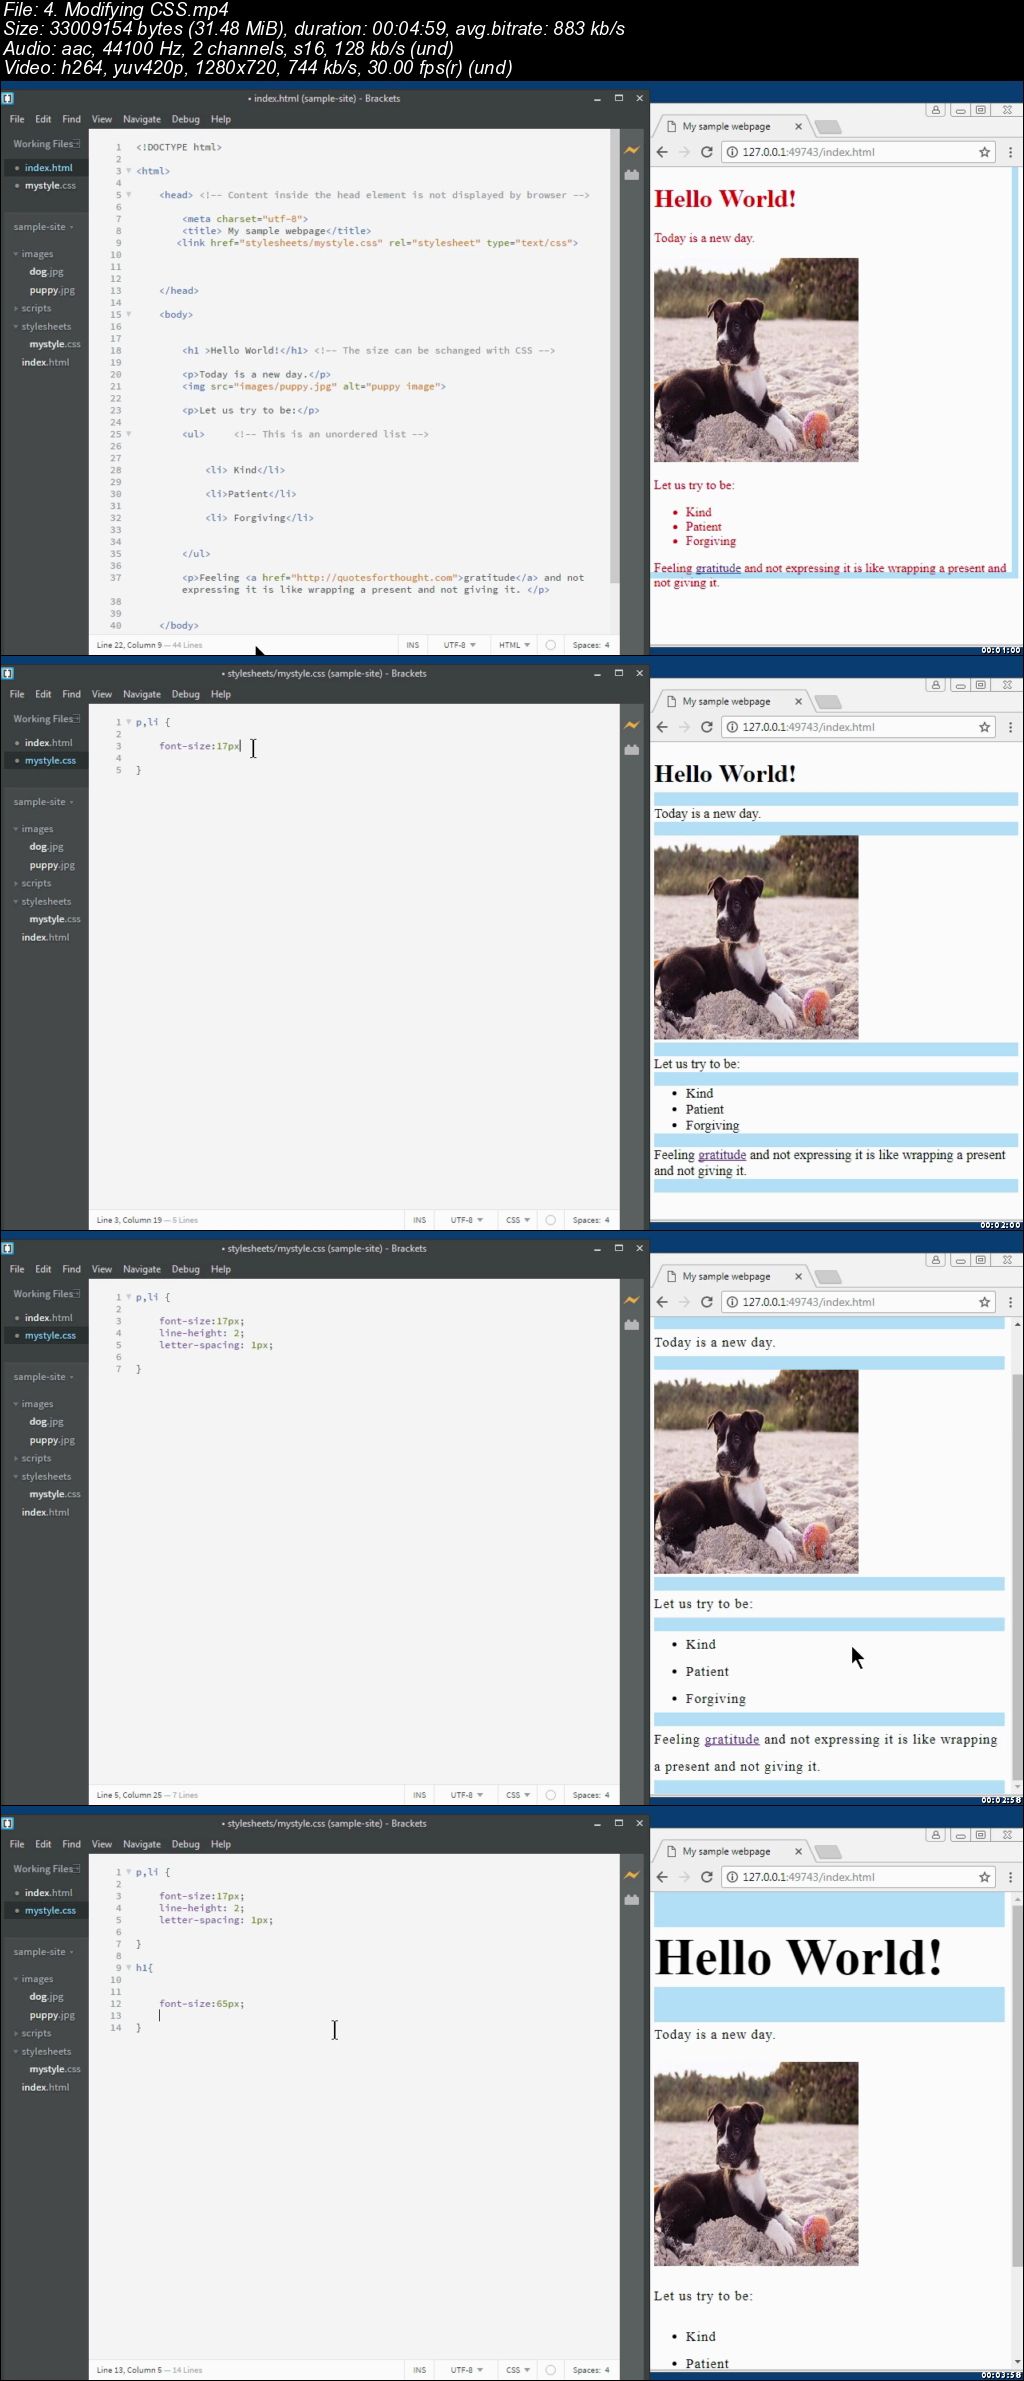The width and height of the screenshot is (1024, 2381).
Task: Click site info icon before 127.0.0.1 in frame 00:02:00
Action: (732, 727)
